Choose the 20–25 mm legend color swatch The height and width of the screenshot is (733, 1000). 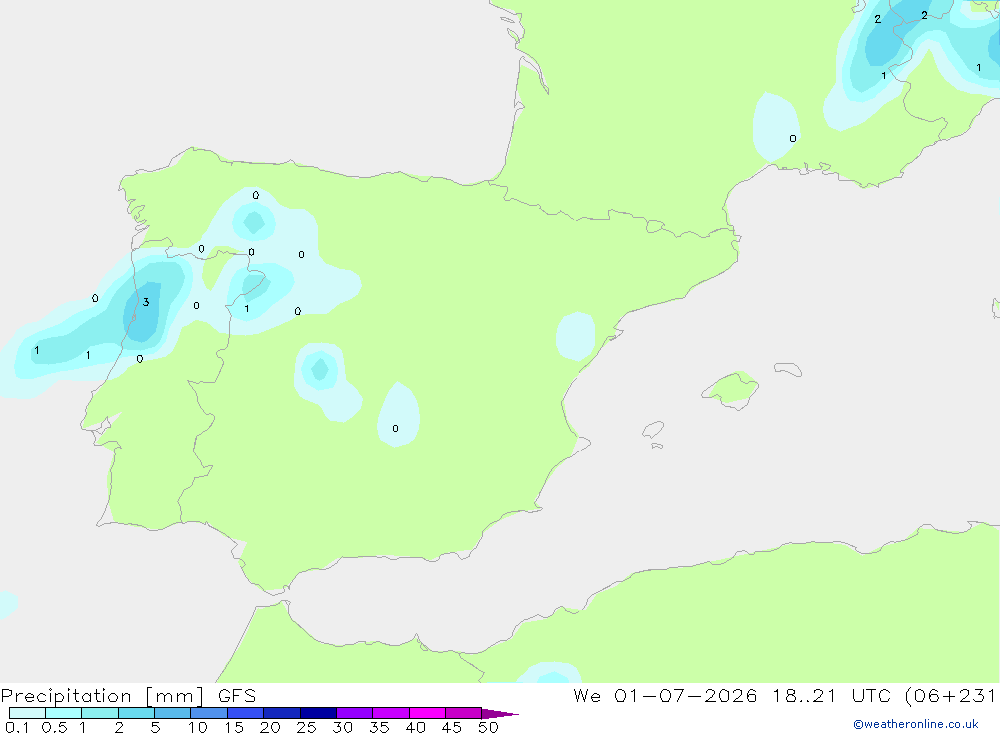(x=282, y=713)
